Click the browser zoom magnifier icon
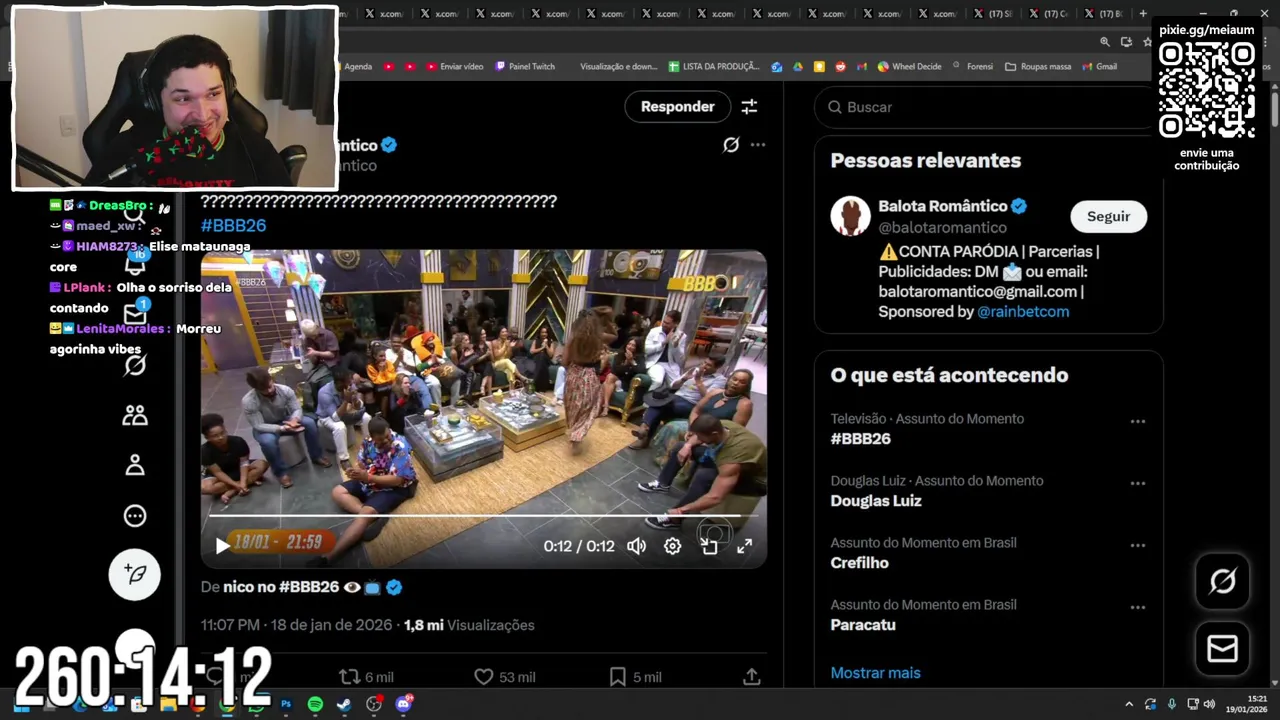 [x=1105, y=42]
